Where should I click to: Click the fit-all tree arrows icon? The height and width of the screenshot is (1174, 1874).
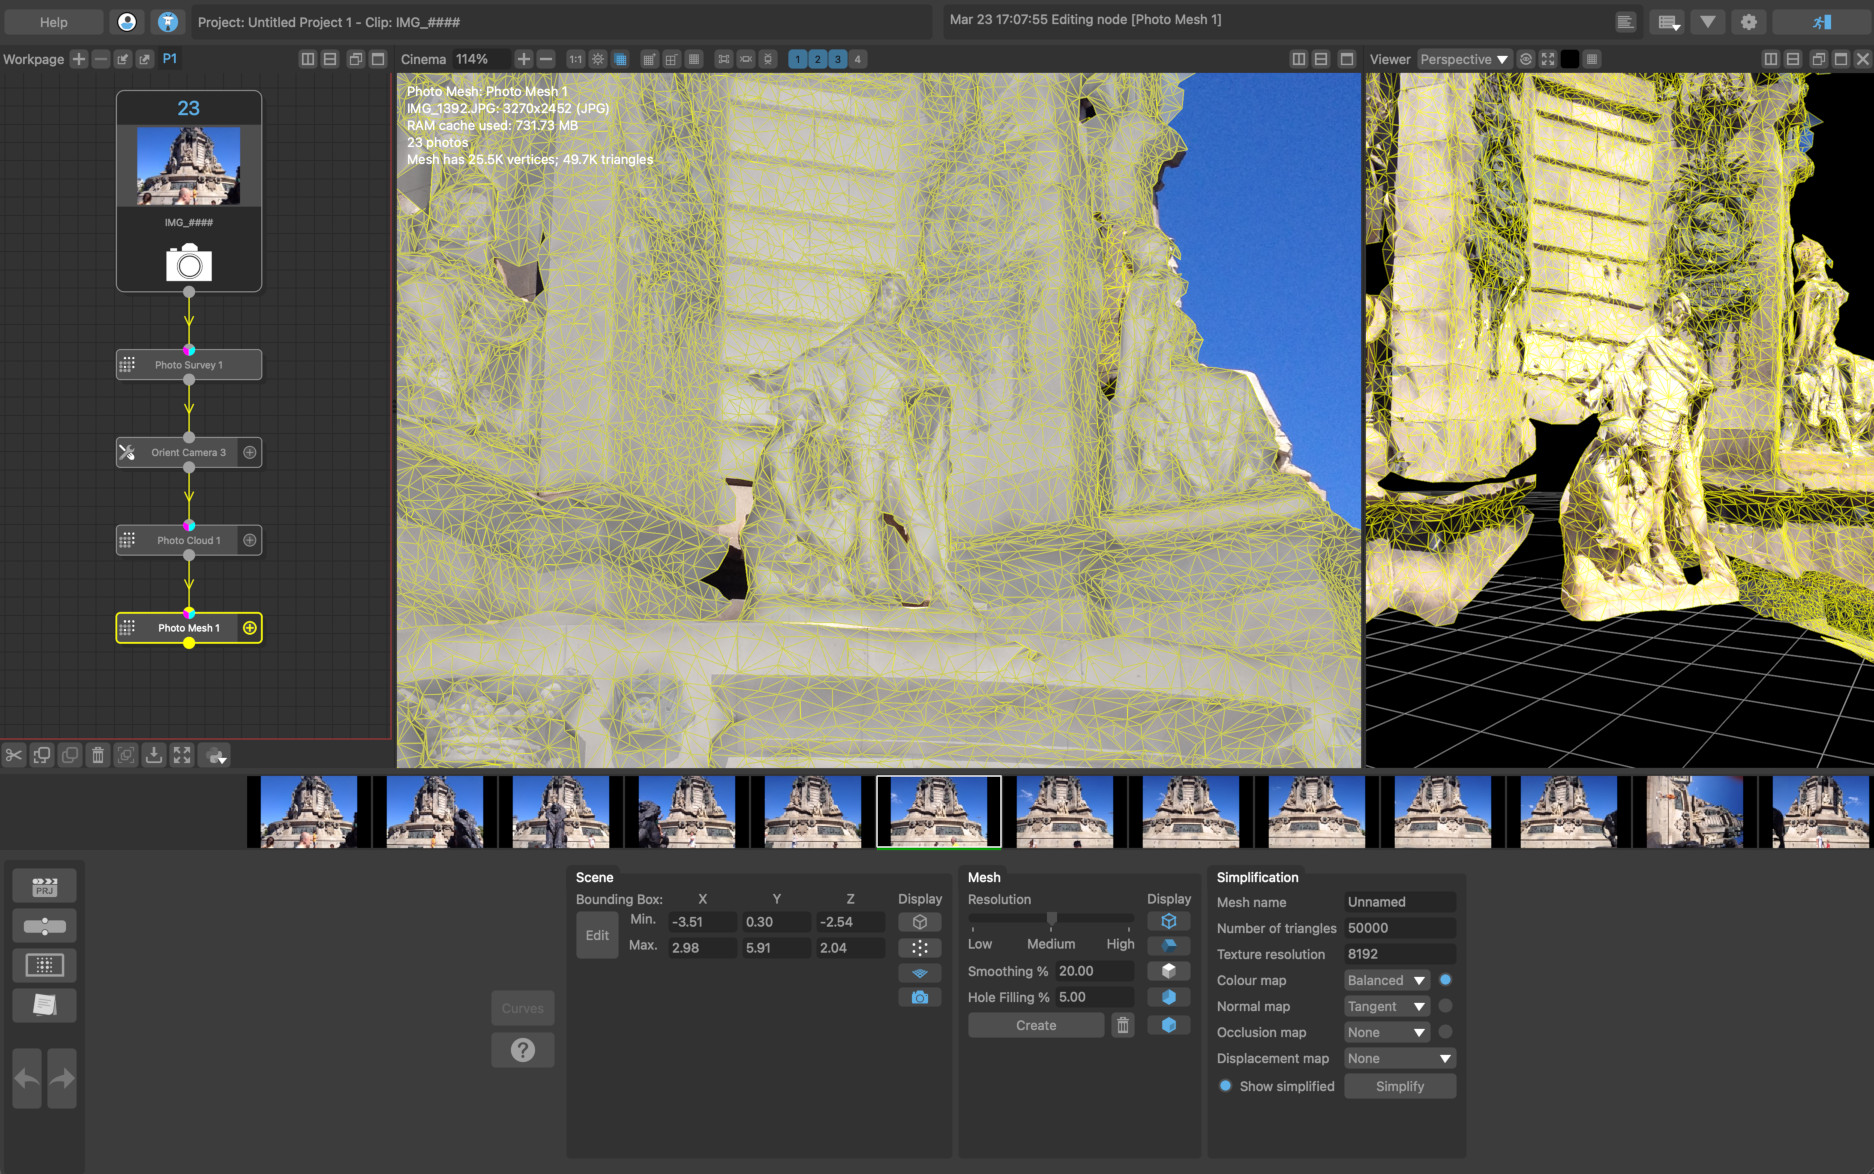coord(182,755)
